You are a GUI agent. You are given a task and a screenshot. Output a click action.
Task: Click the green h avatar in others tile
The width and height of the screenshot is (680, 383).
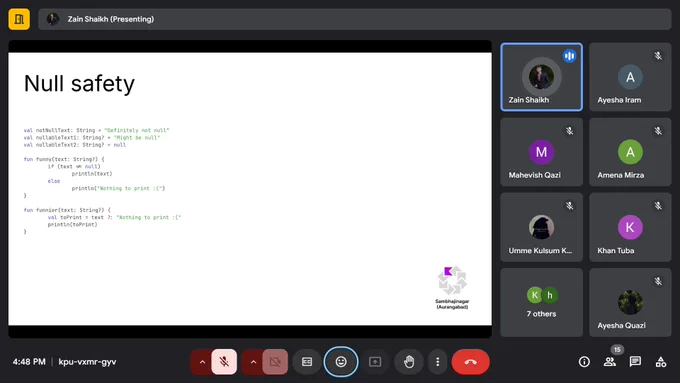[x=549, y=295]
